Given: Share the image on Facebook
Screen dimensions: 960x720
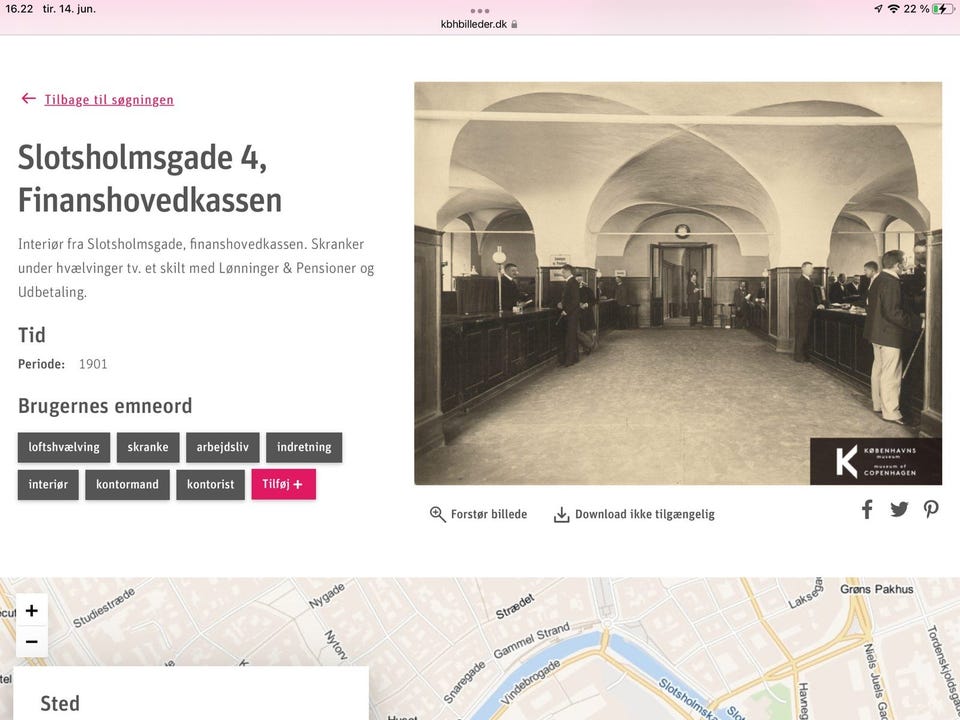Looking at the screenshot, I should click(x=866, y=509).
